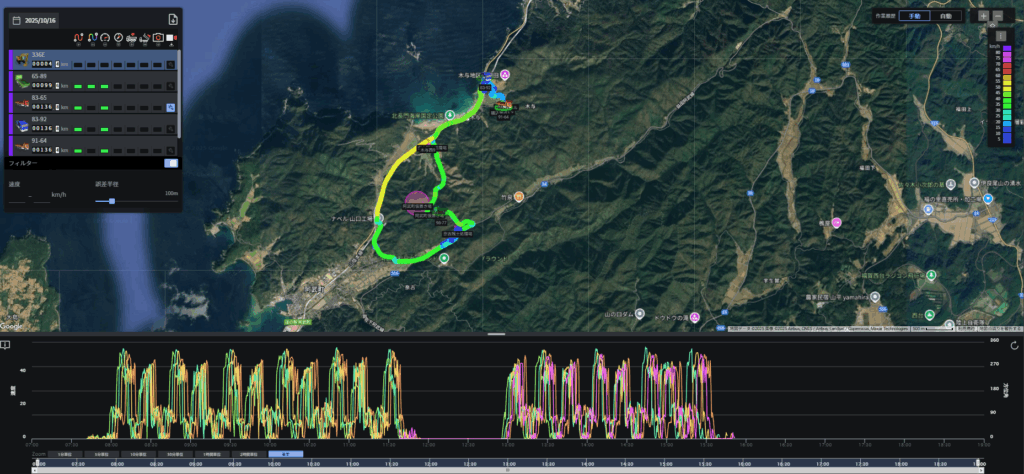This screenshot has height=474, width=1024.
Task: Click the minimum speed input field
Action: pos(17,197)
